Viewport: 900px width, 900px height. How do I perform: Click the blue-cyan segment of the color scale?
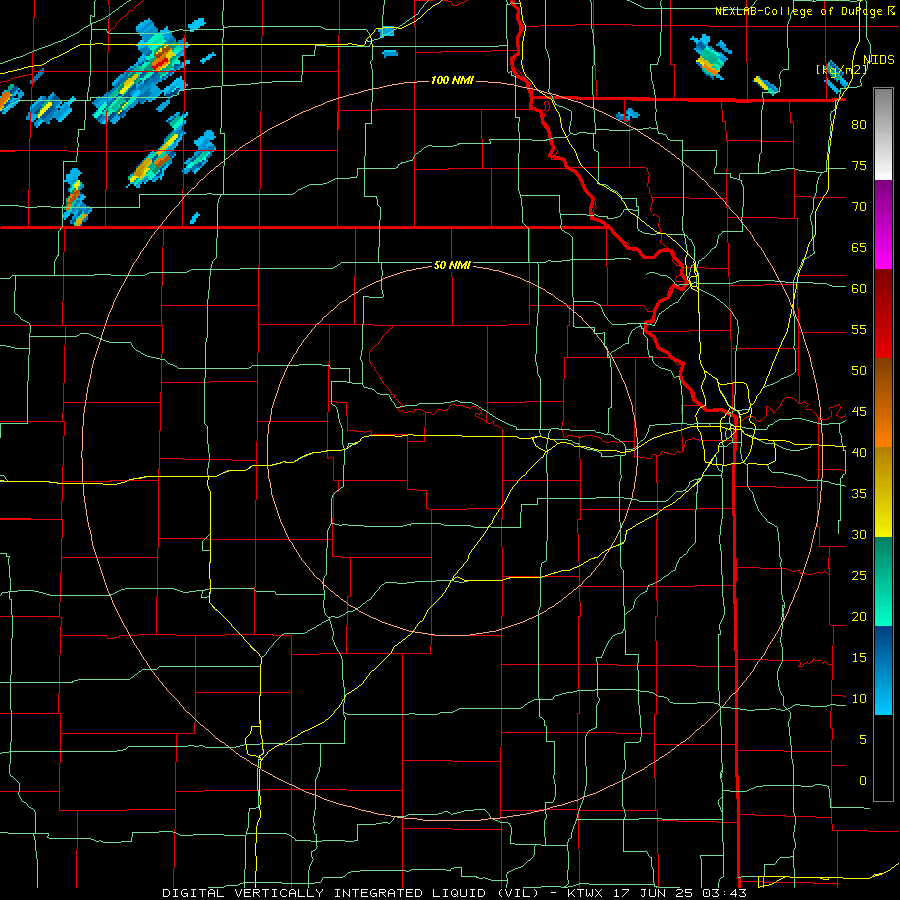point(883,670)
